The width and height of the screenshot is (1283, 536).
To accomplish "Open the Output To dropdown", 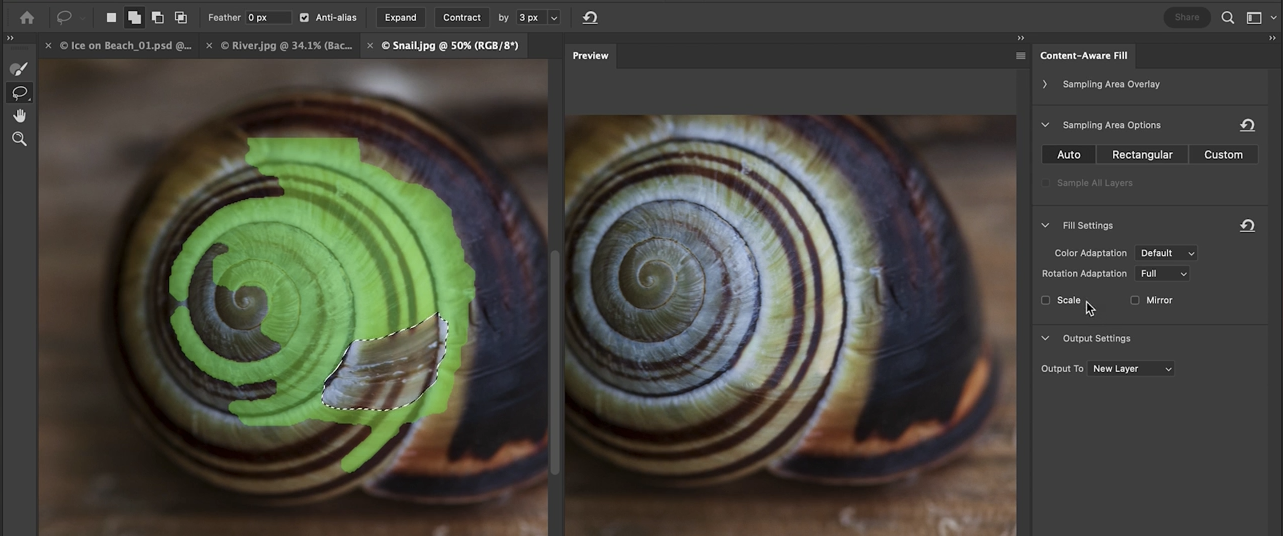I will 1131,368.
